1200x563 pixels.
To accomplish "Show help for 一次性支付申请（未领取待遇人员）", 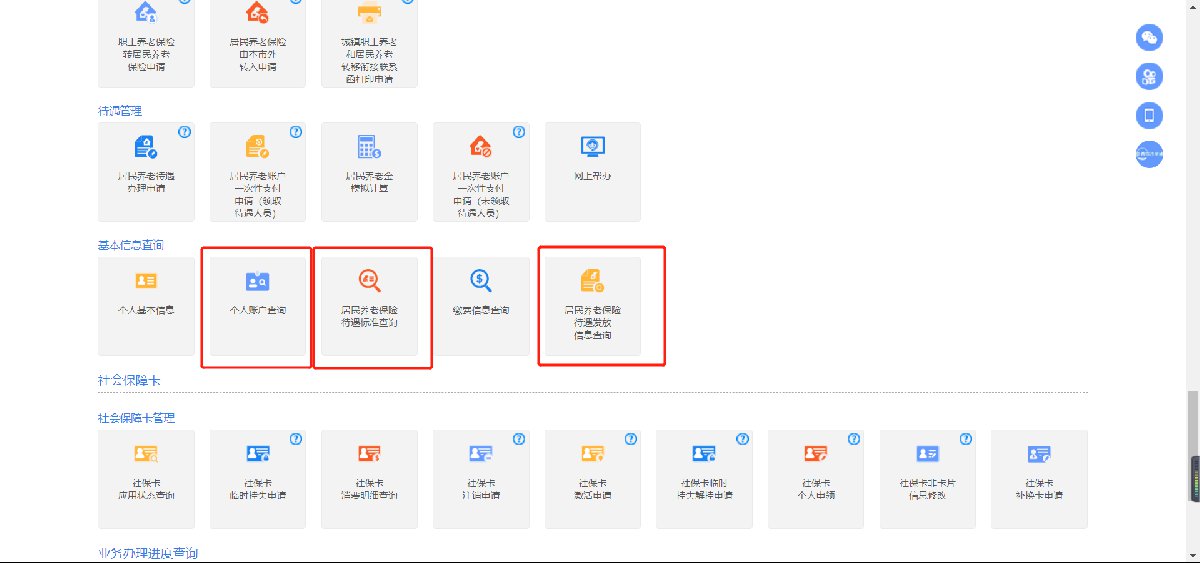I will pyautogui.click(x=519, y=132).
